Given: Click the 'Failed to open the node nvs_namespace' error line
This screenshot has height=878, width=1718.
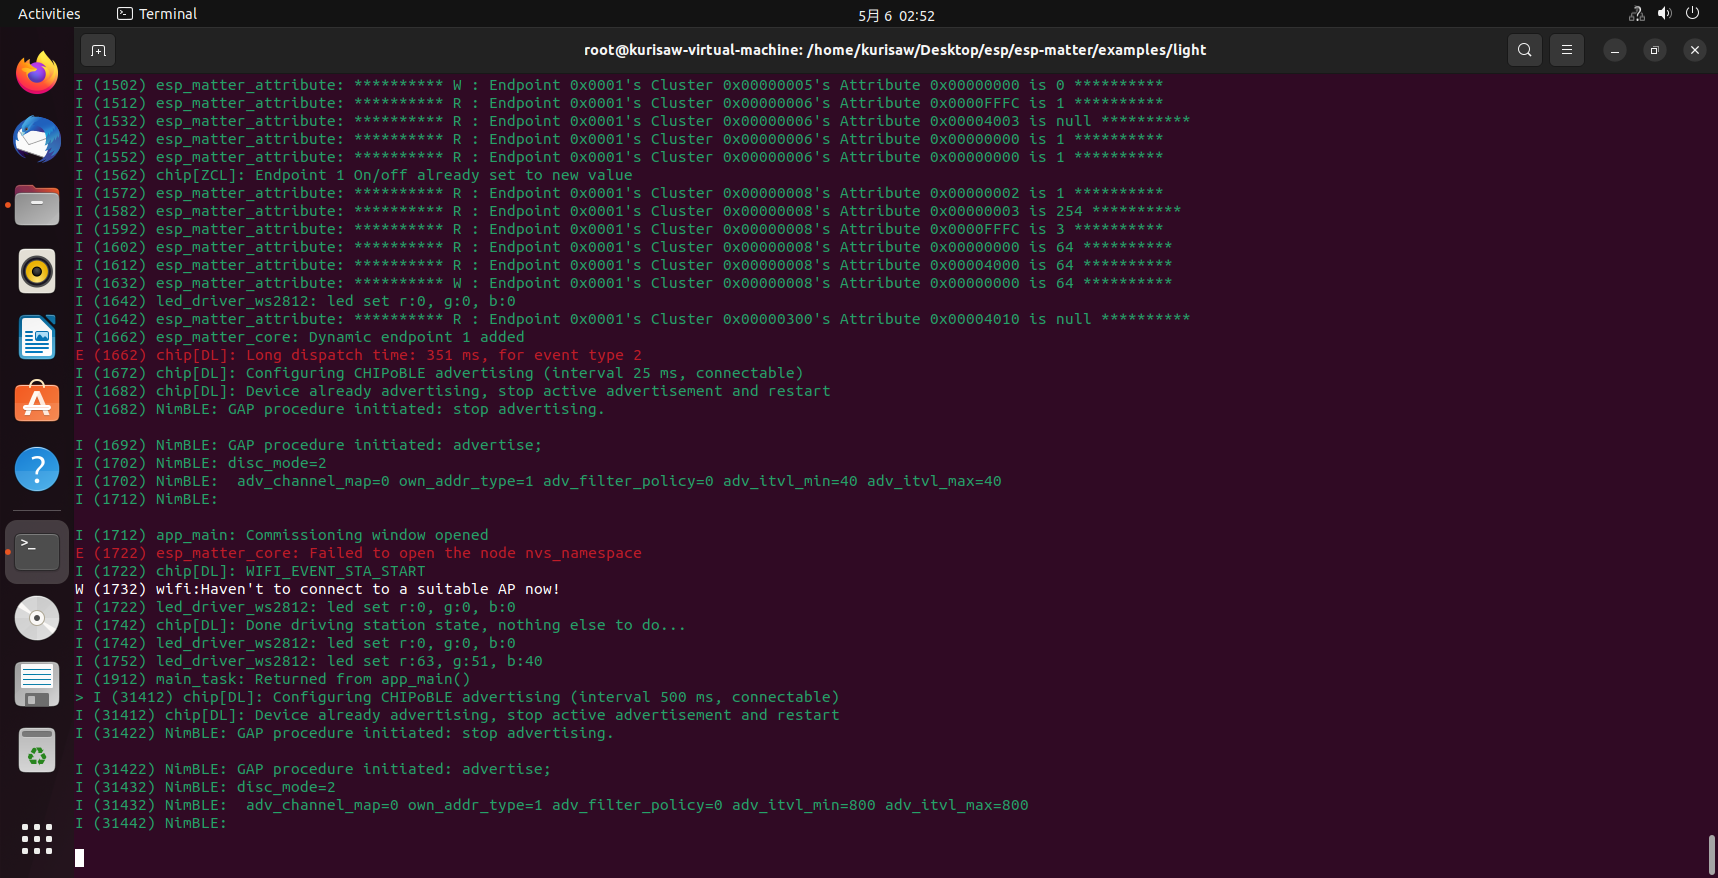Looking at the screenshot, I should [358, 553].
